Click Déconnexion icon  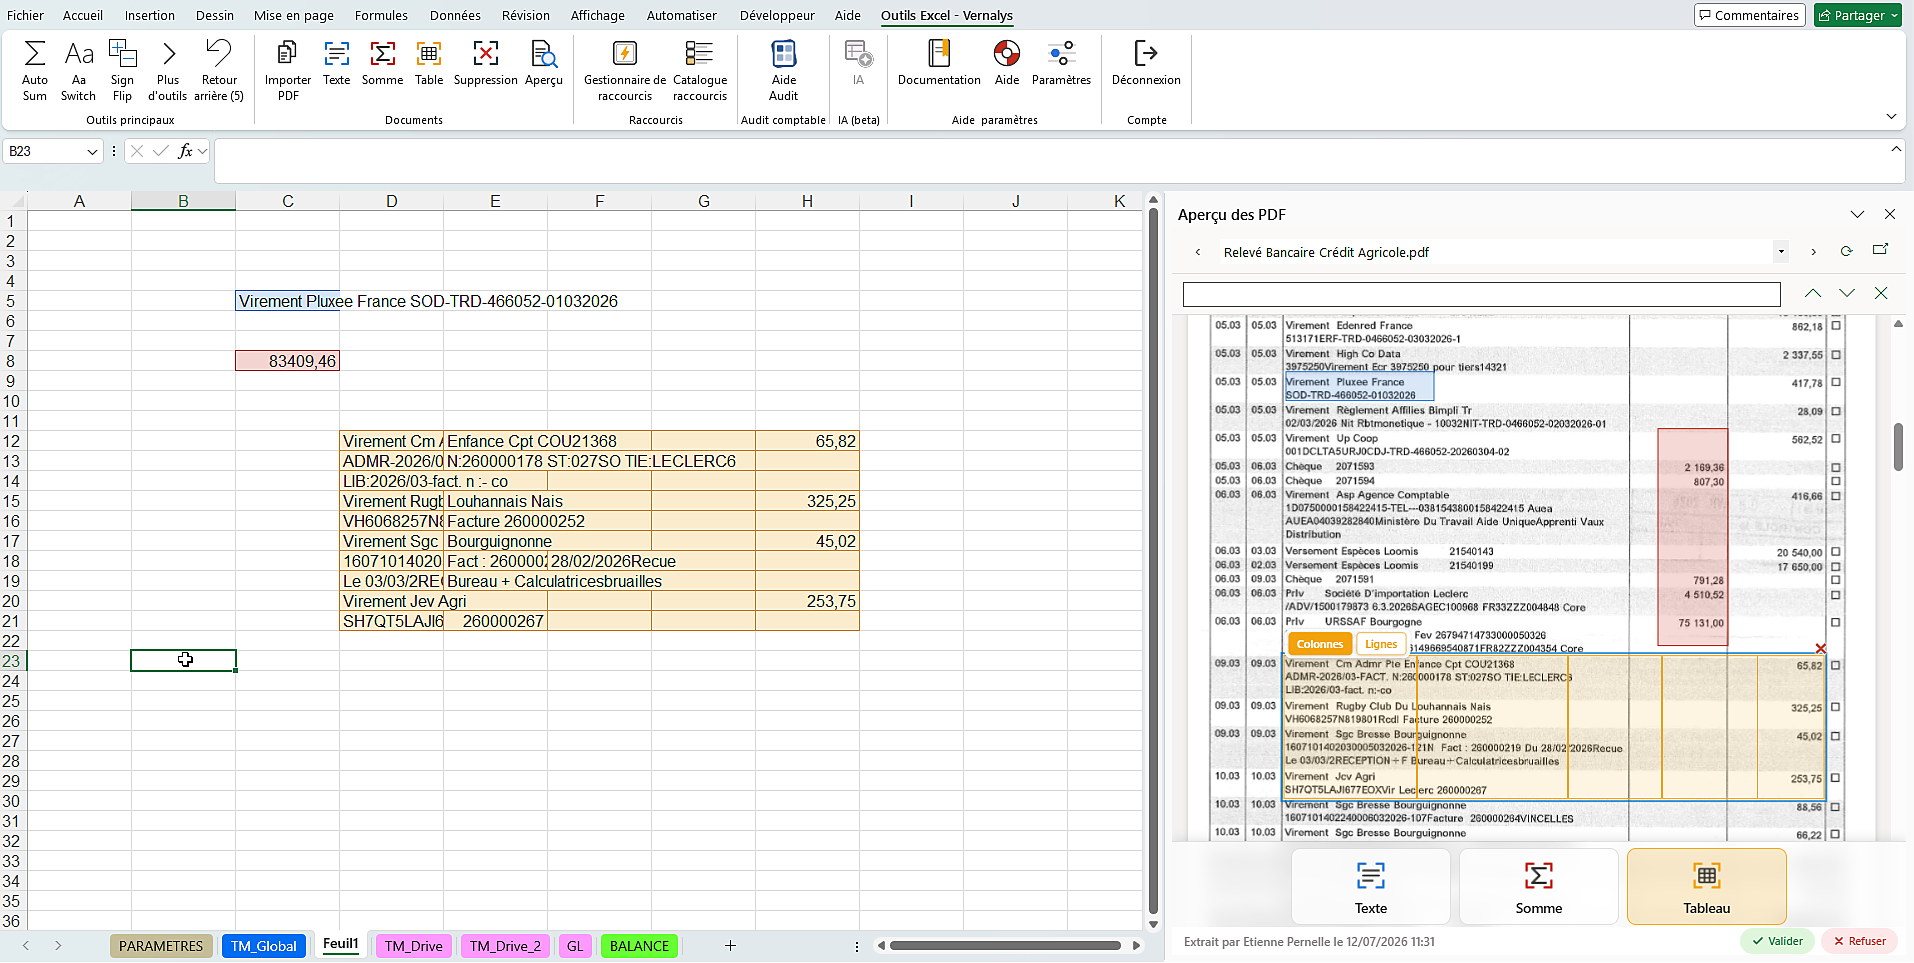click(1146, 54)
